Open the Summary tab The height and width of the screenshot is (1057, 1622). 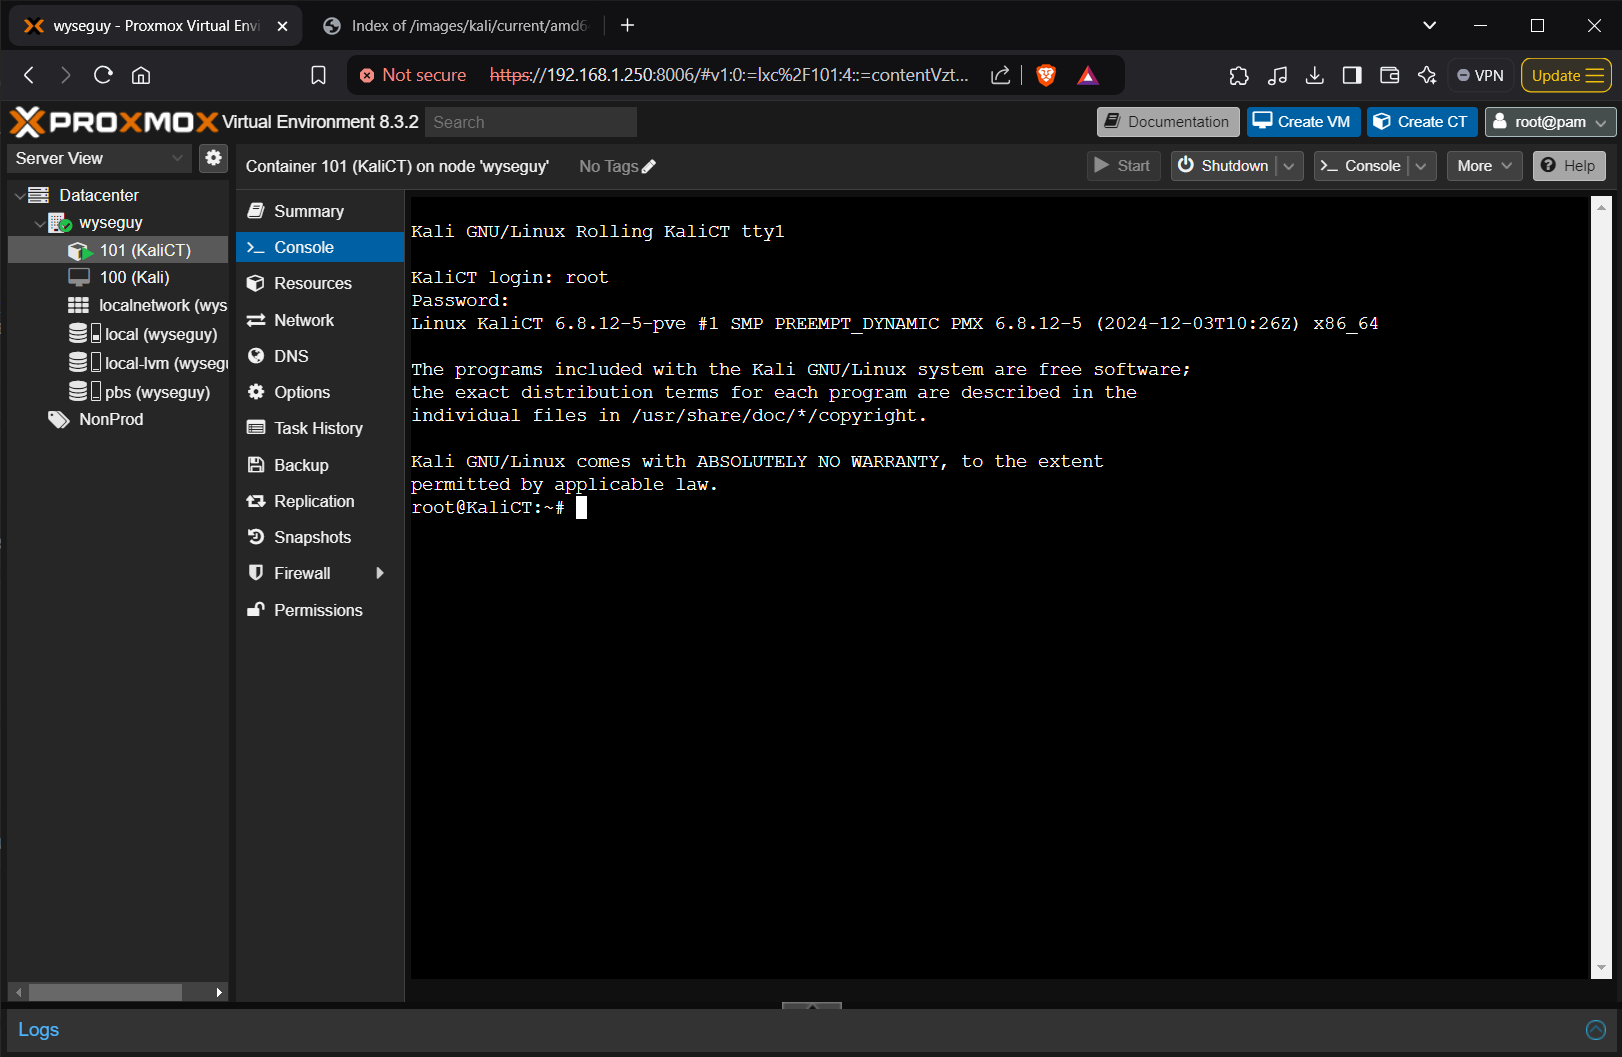[x=320, y=211]
